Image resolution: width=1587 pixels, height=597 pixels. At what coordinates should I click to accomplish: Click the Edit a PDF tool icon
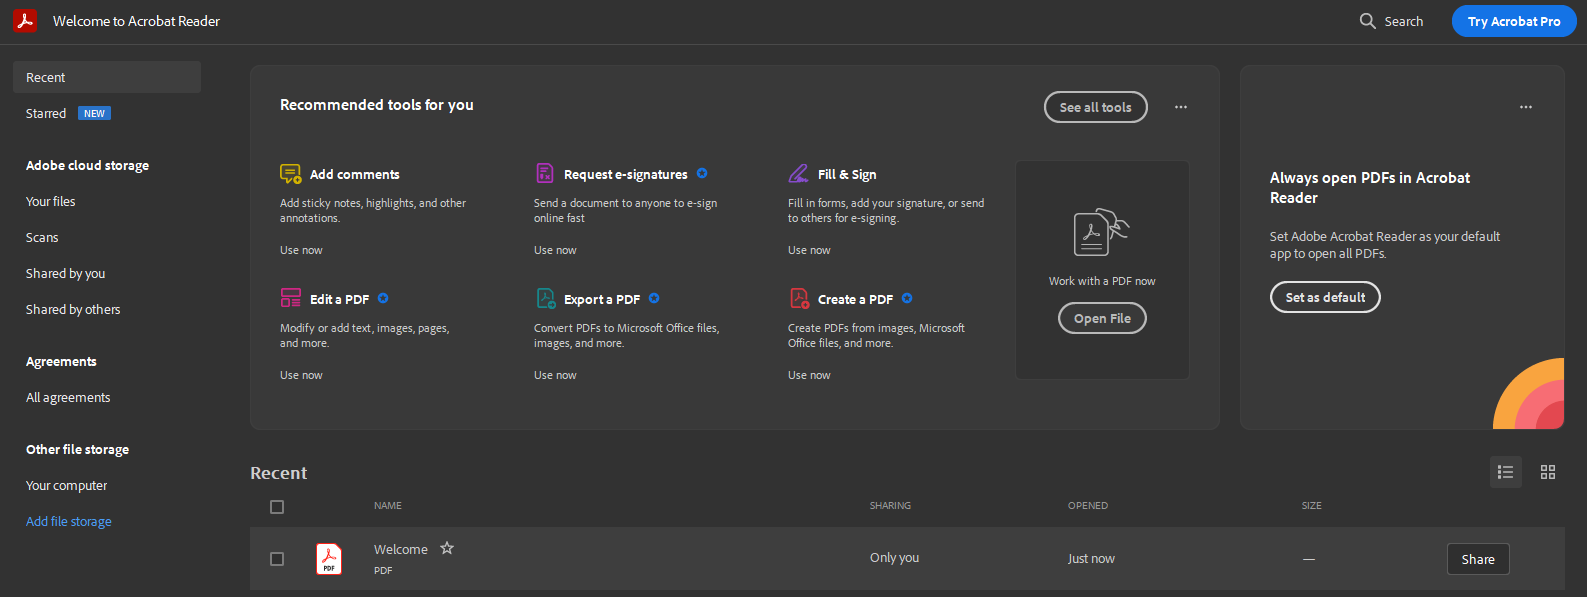pos(291,298)
